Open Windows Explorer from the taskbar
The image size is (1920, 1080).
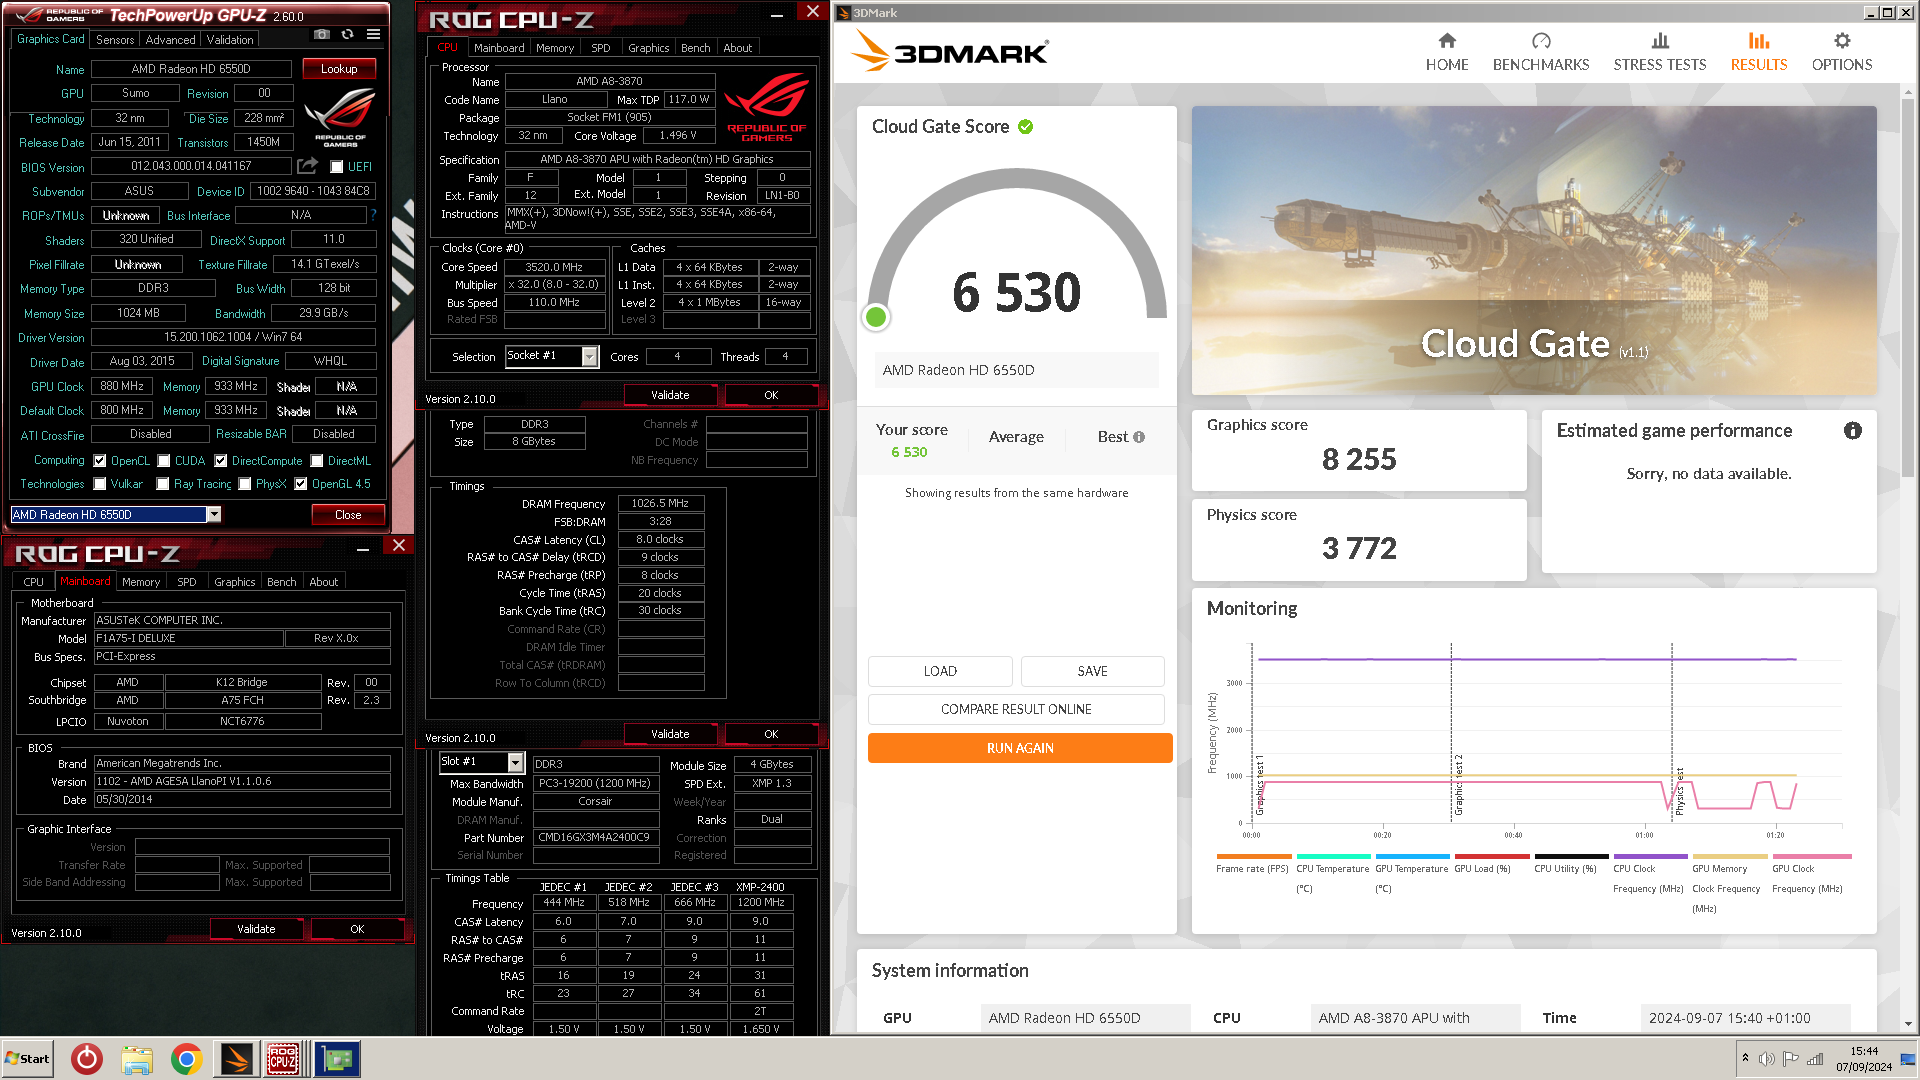click(137, 1059)
